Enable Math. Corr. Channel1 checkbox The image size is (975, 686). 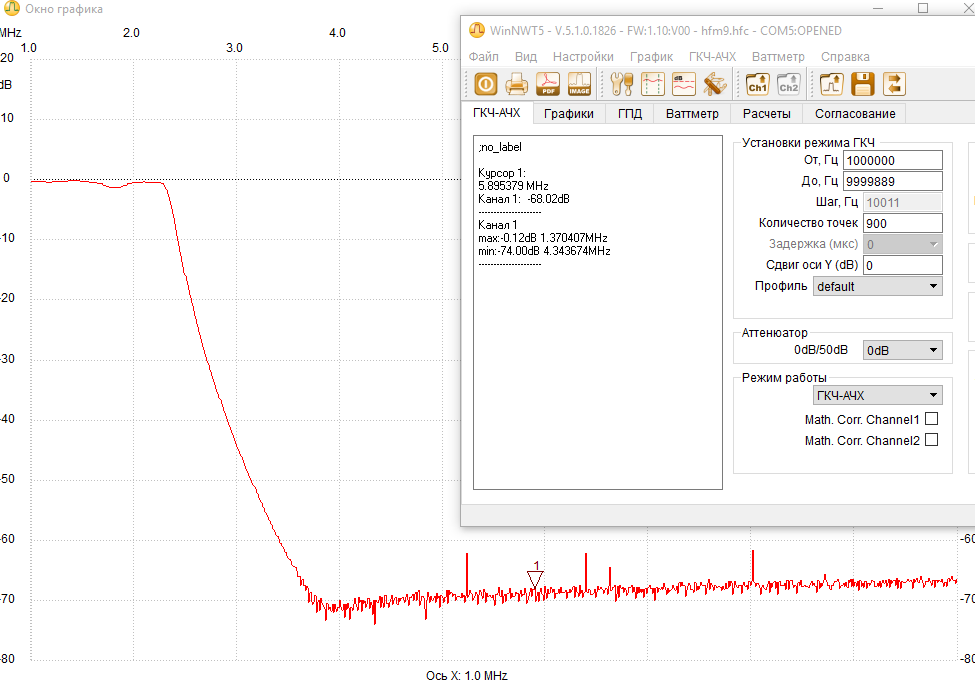coord(931,419)
